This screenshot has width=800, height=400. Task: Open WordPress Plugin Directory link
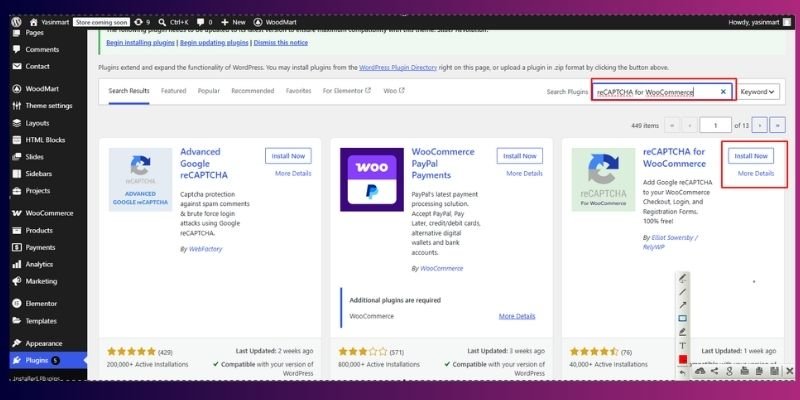click(x=398, y=67)
